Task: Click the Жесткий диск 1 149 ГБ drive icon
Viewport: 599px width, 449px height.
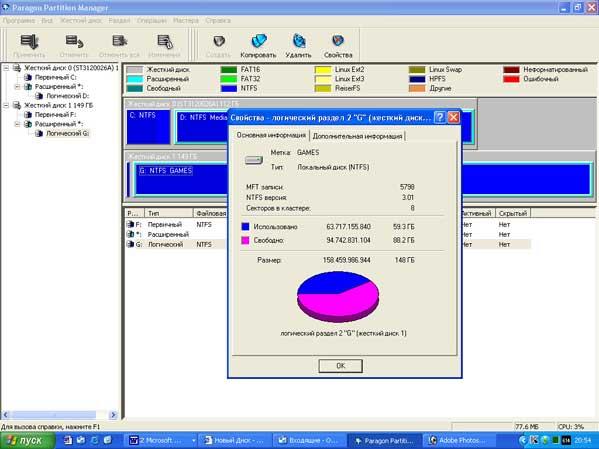Action: (17, 105)
